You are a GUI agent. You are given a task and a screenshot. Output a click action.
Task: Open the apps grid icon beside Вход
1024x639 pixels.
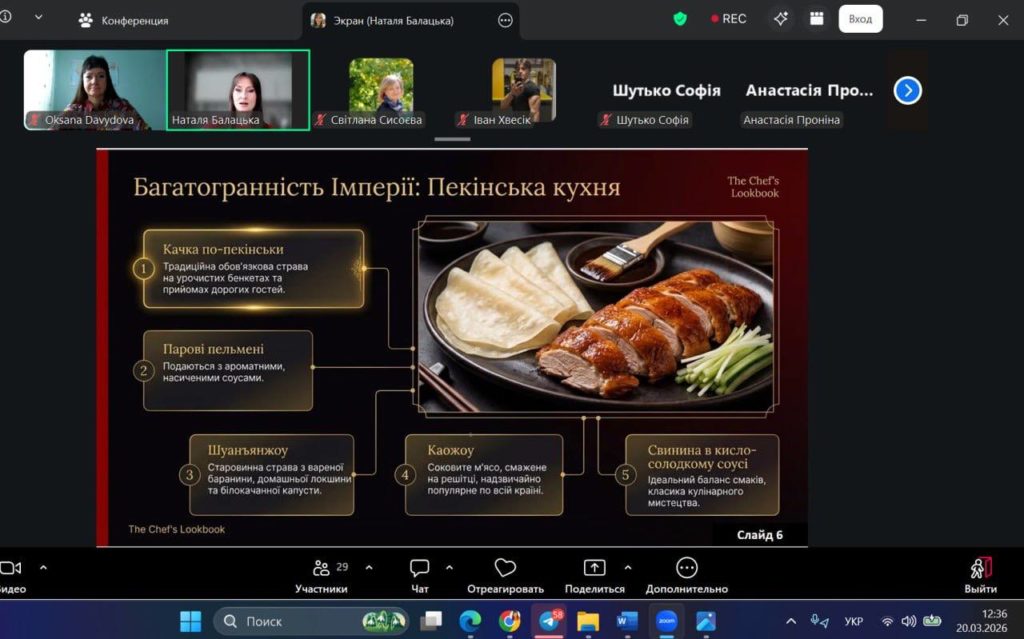pyautogui.click(x=817, y=19)
